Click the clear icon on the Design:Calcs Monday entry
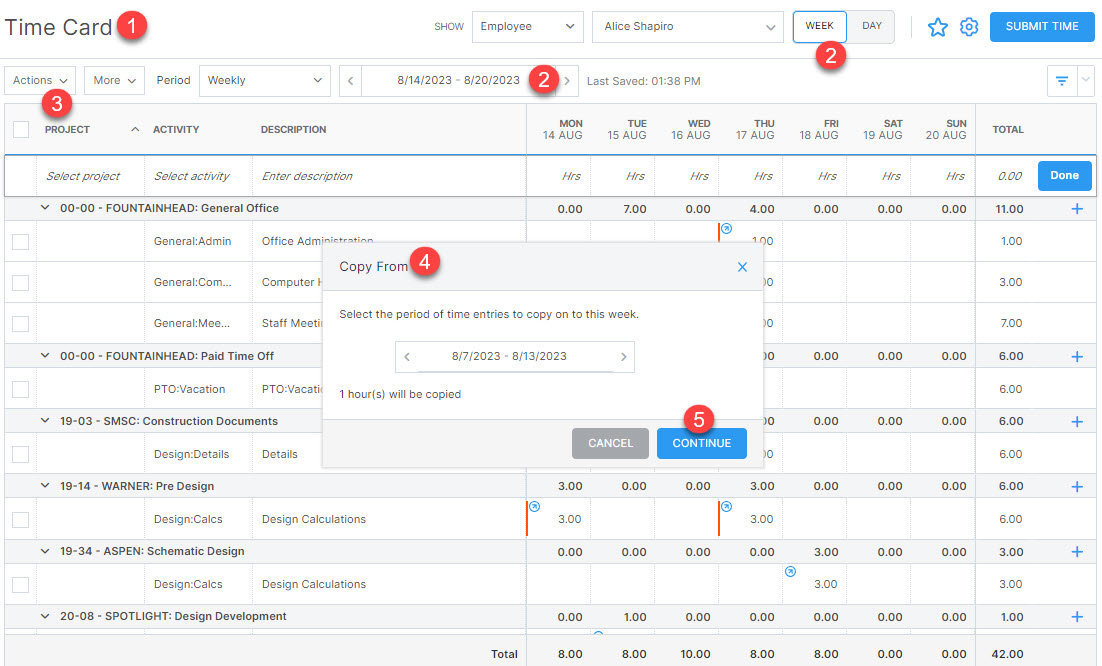Image resolution: width=1102 pixels, height=666 pixels. [x=534, y=508]
